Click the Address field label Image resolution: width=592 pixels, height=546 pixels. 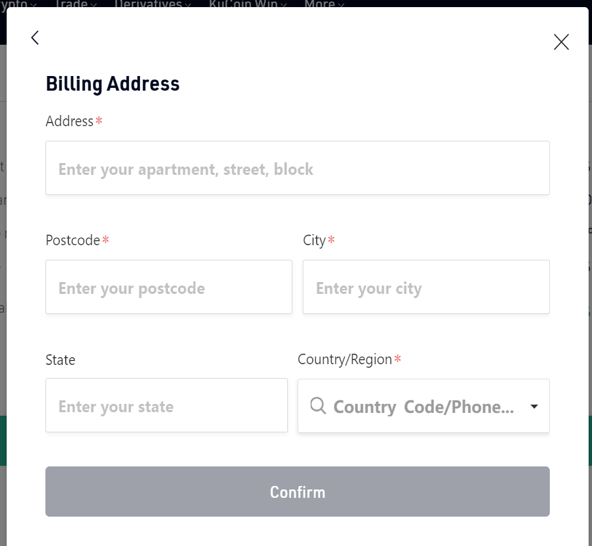click(69, 121)
